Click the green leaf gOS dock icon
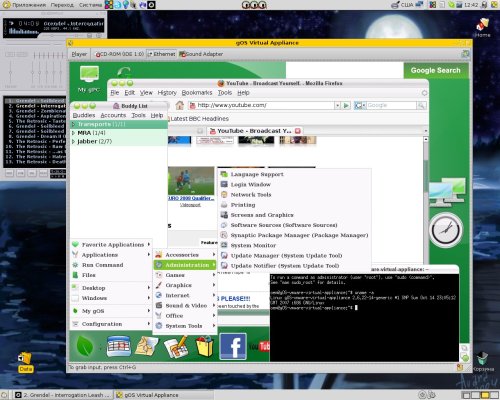Viewport: 500px width, 400px height. [85, 346]
